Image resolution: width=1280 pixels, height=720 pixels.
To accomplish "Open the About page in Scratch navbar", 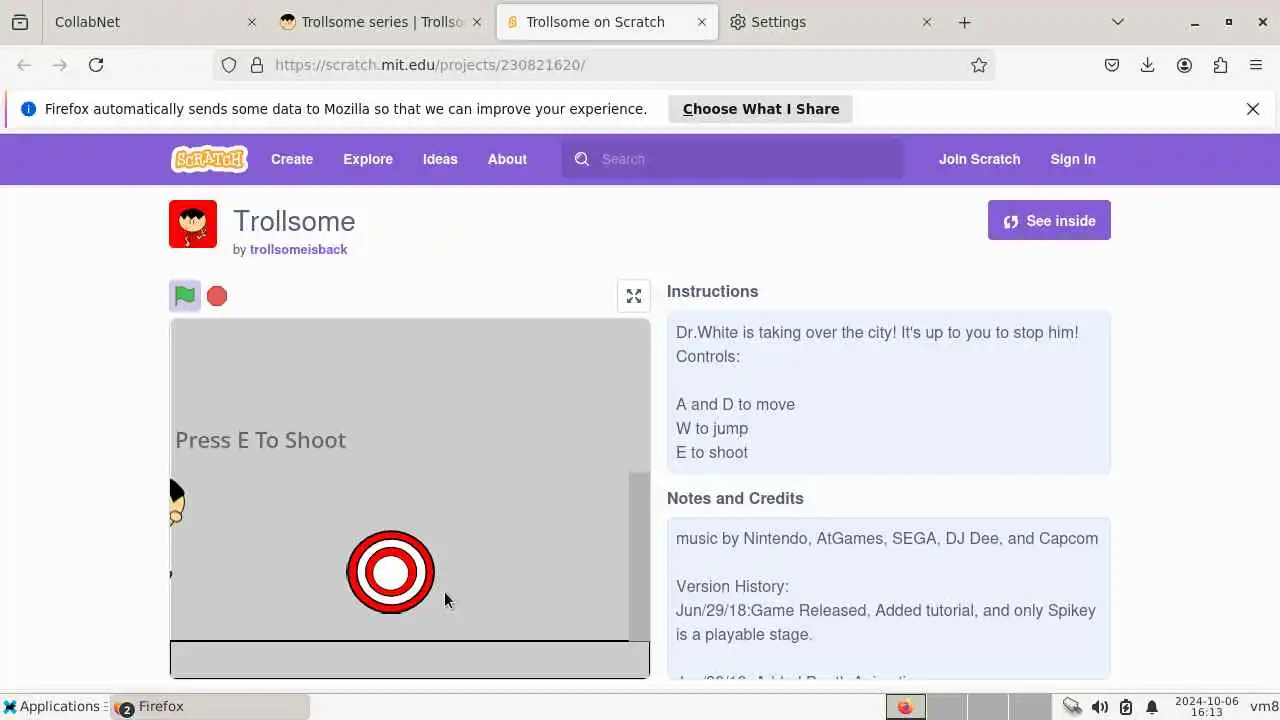I will point(507,159).
